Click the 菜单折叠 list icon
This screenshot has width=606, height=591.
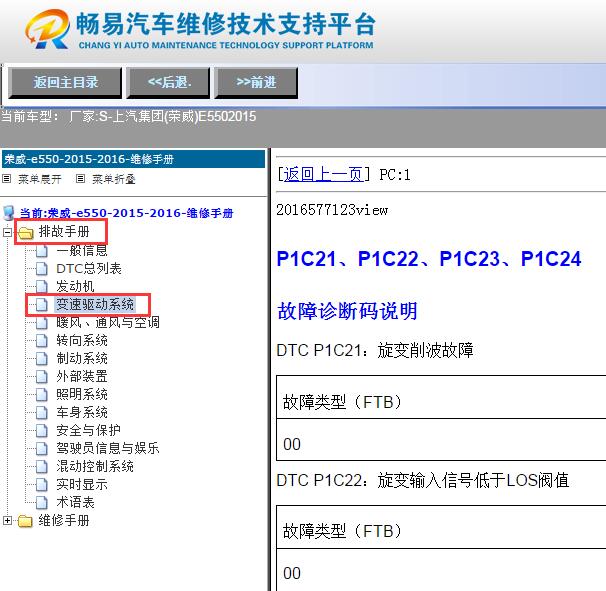click(80, 179)
